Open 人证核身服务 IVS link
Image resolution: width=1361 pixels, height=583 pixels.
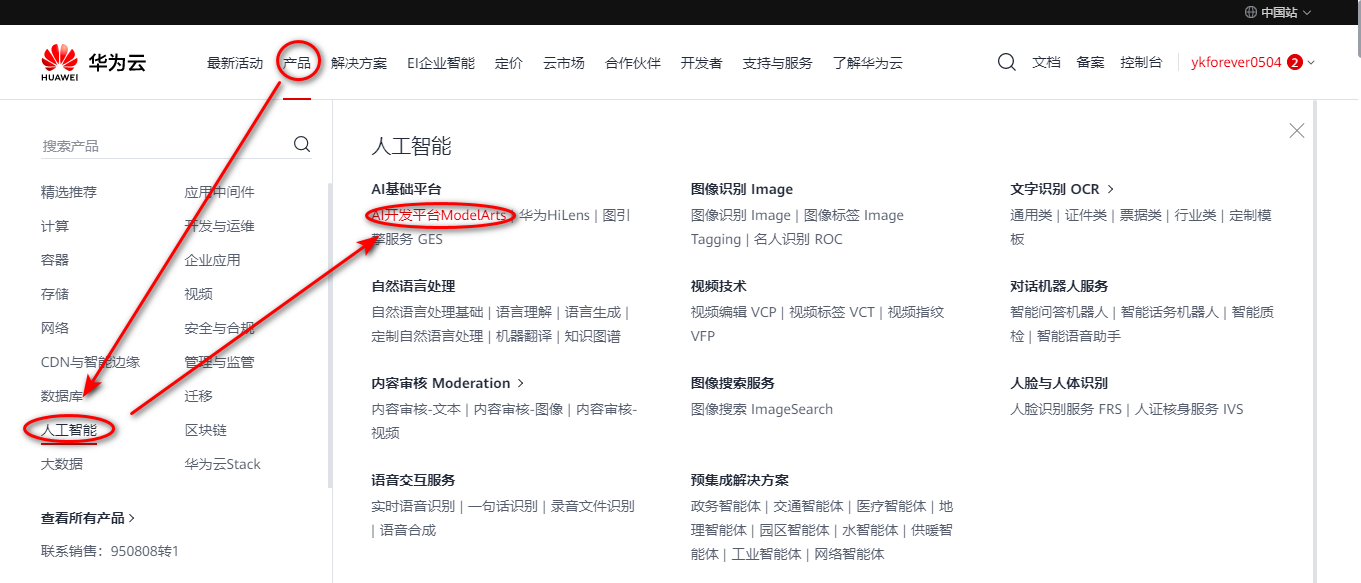coord(1189,409)
